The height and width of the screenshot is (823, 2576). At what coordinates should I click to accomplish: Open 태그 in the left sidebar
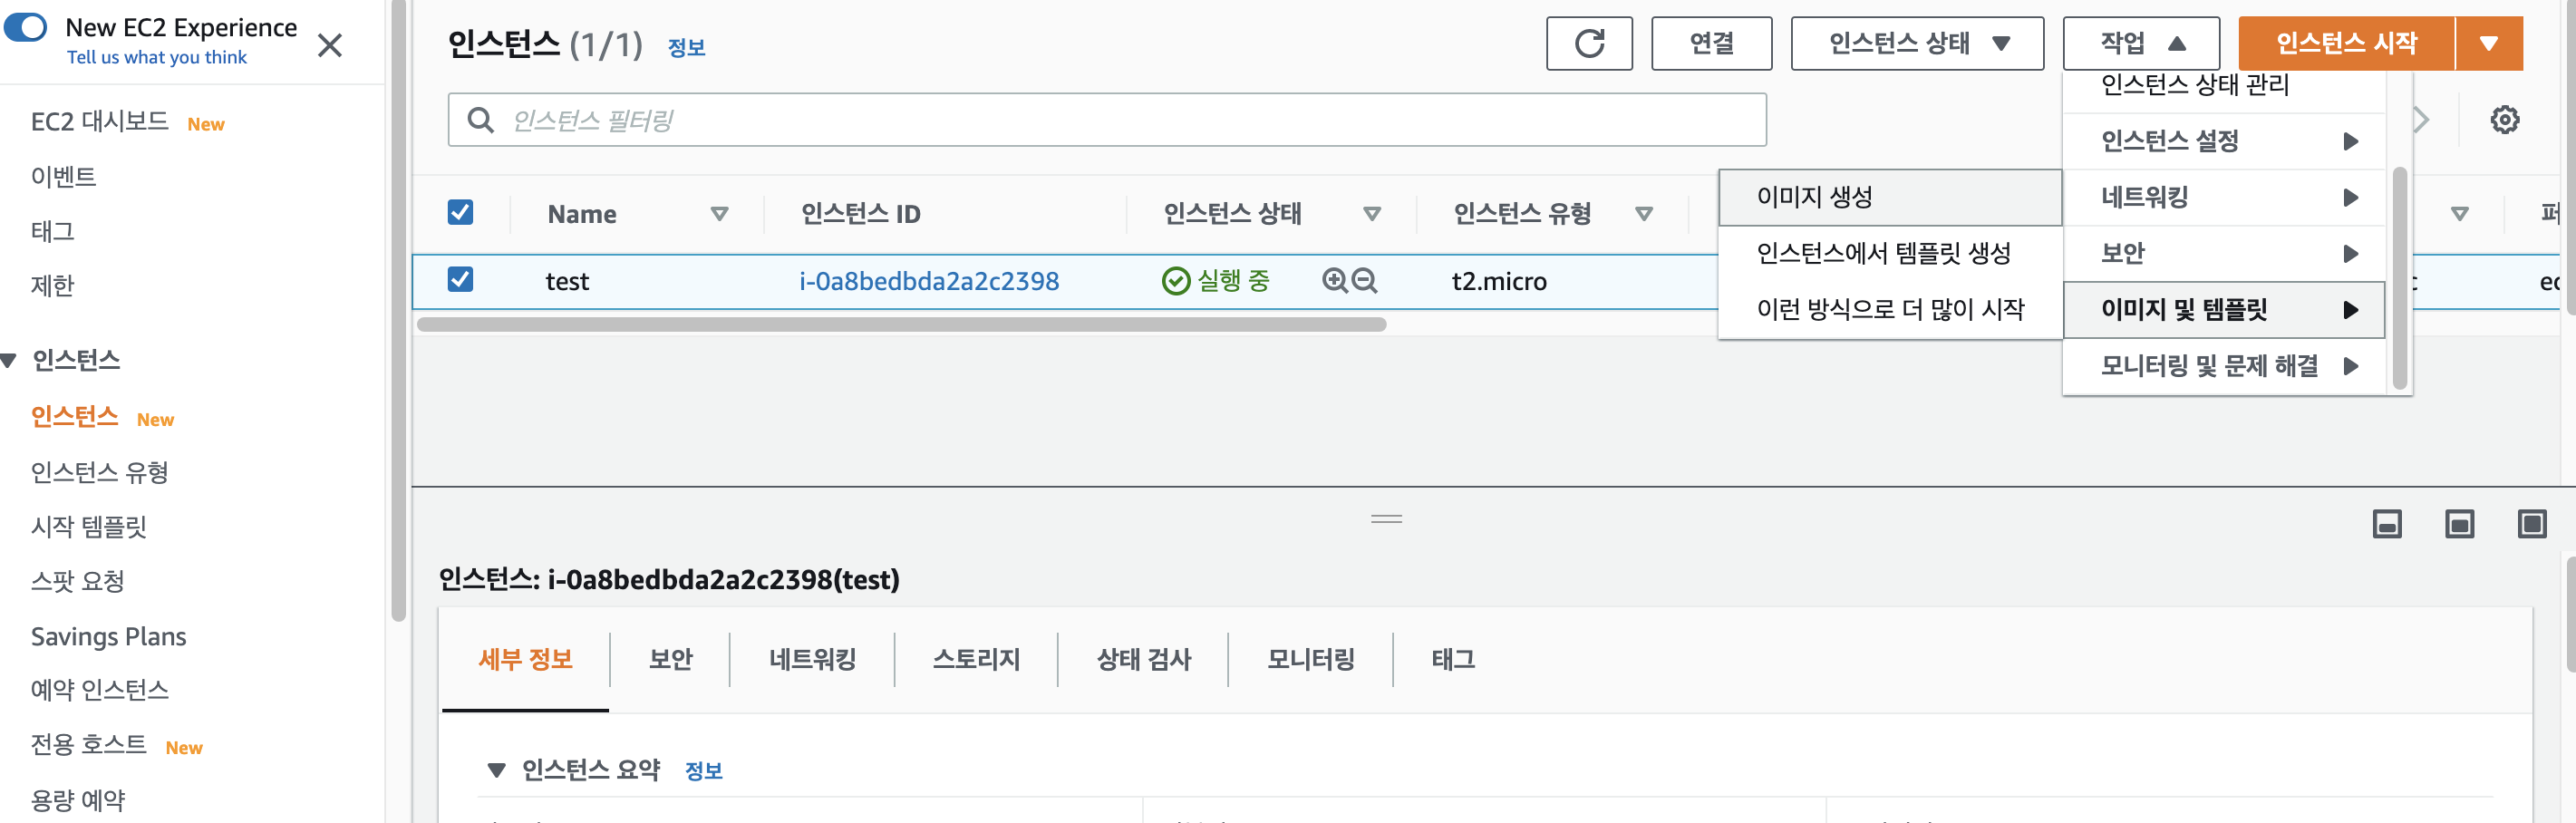(x=52, y=231)
